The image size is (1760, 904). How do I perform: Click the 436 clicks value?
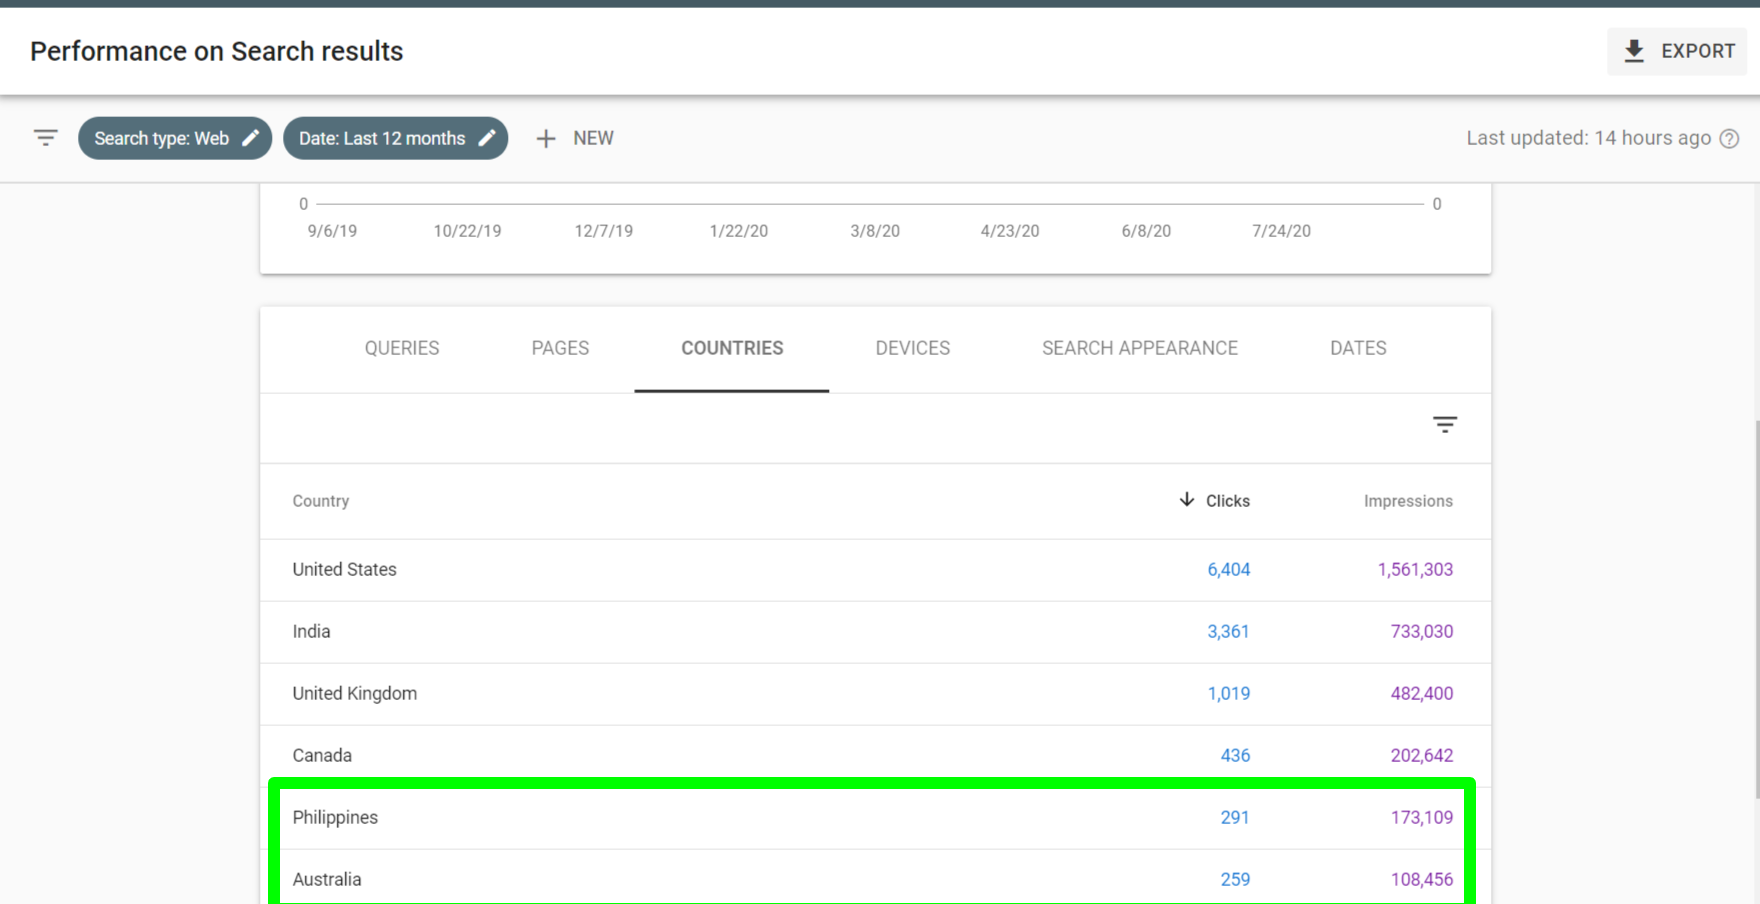[1235, 756]
